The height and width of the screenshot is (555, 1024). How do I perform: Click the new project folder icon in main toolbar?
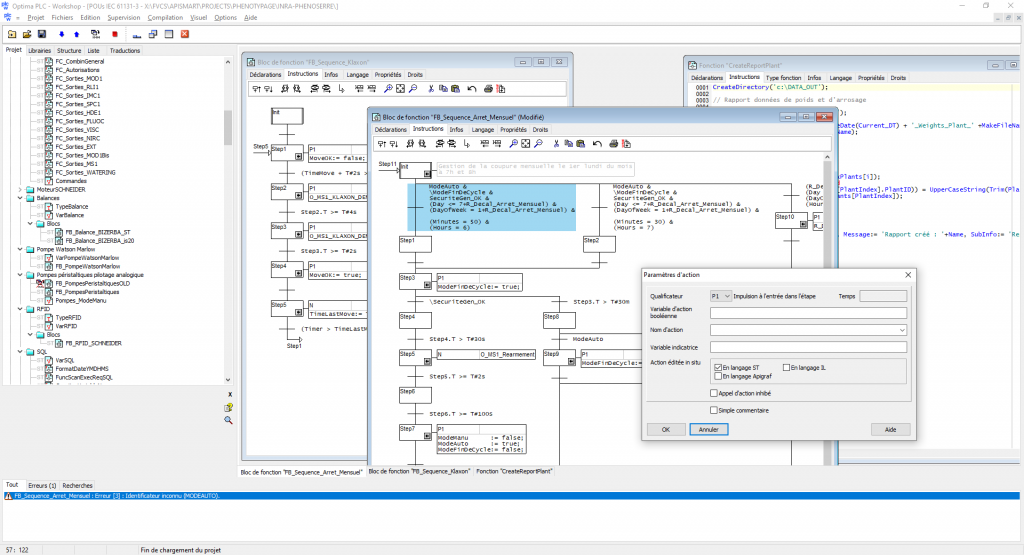[12, 34]
